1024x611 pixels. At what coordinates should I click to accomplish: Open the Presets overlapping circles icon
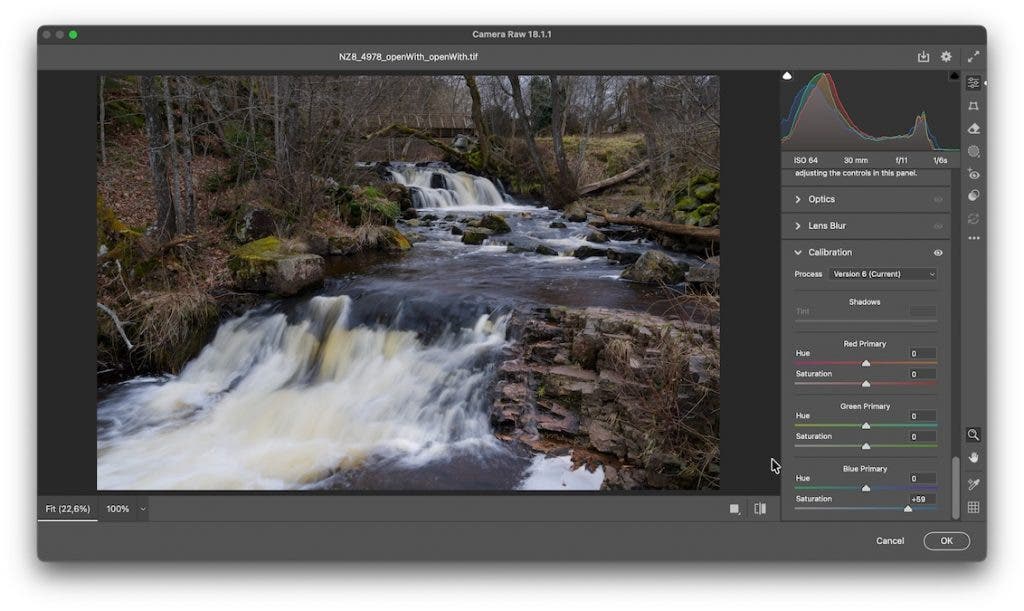point(973,196)
